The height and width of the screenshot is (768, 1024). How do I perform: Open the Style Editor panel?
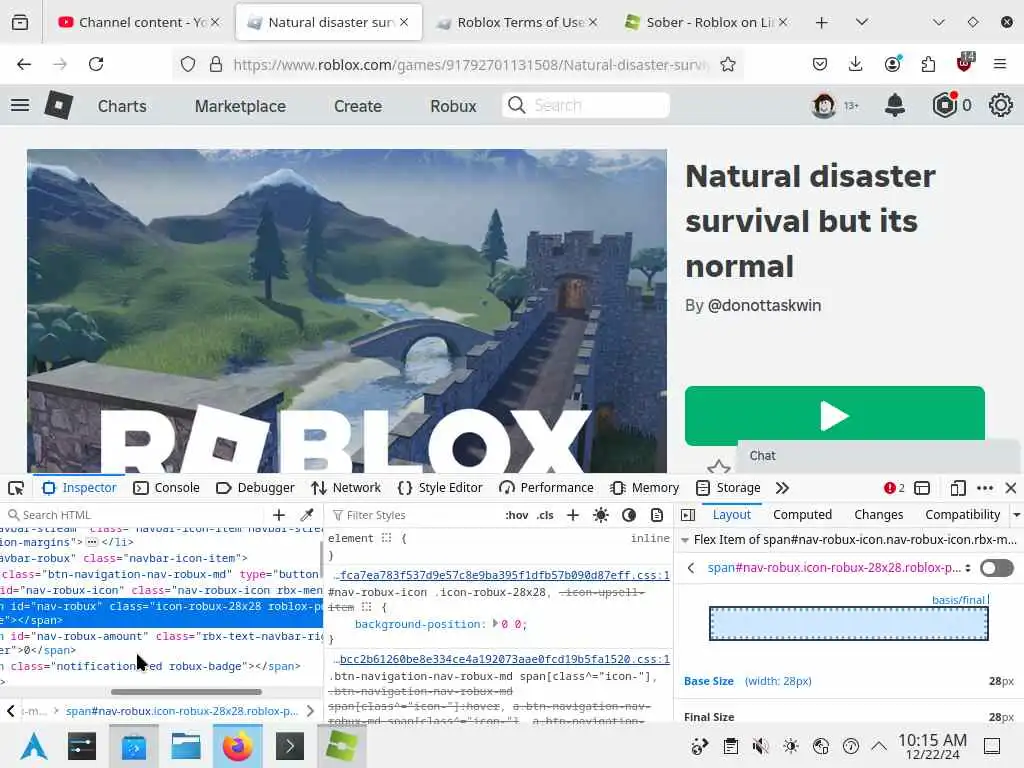tap(440, 488)
